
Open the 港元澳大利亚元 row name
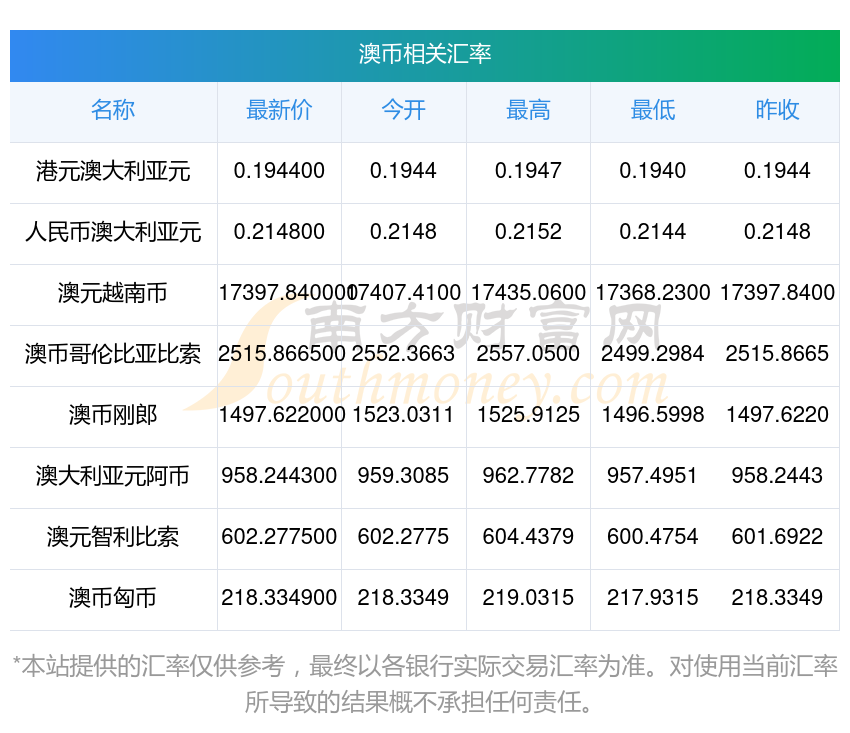coord(113,172)
